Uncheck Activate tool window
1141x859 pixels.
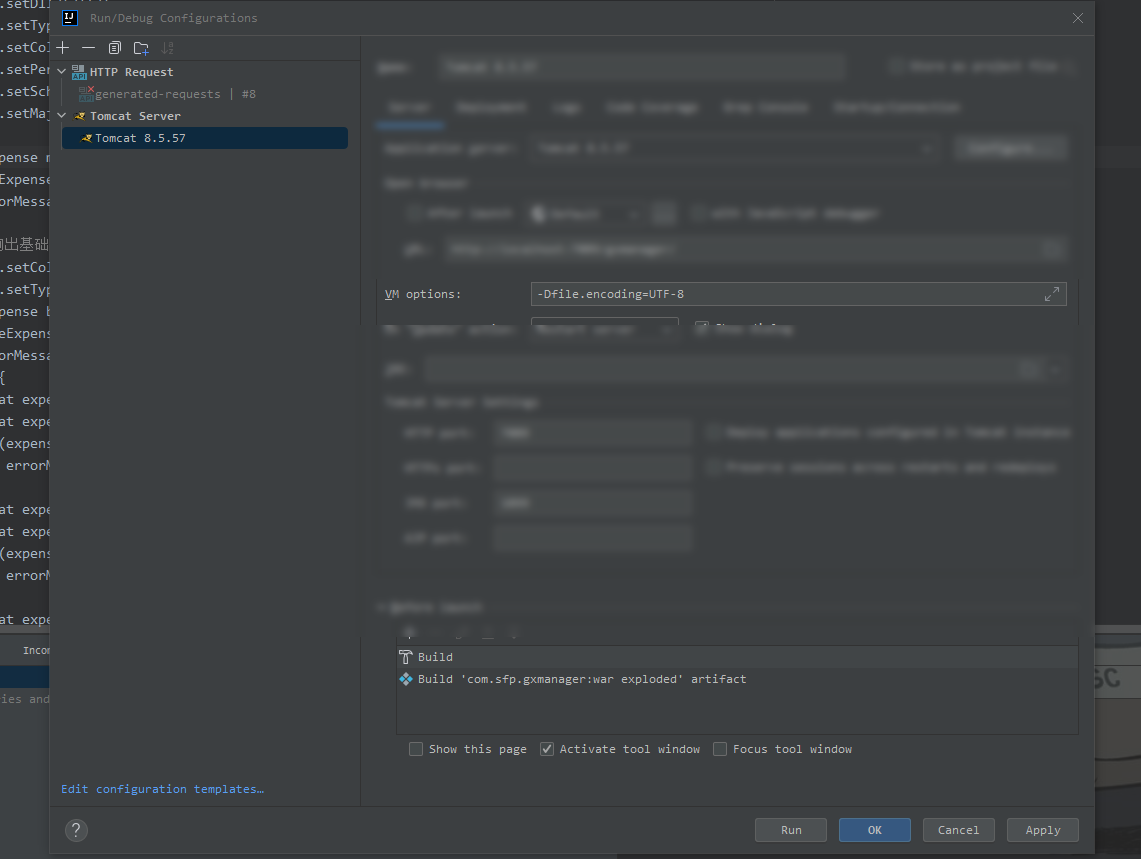click(547, 749)
